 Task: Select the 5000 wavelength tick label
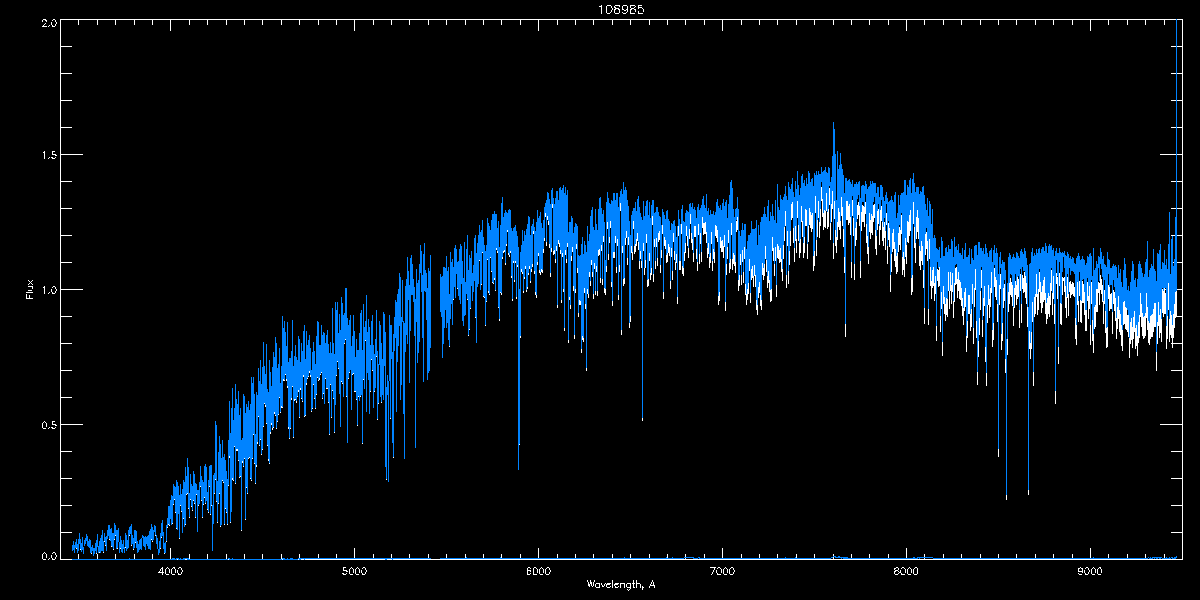pos(355,571)
